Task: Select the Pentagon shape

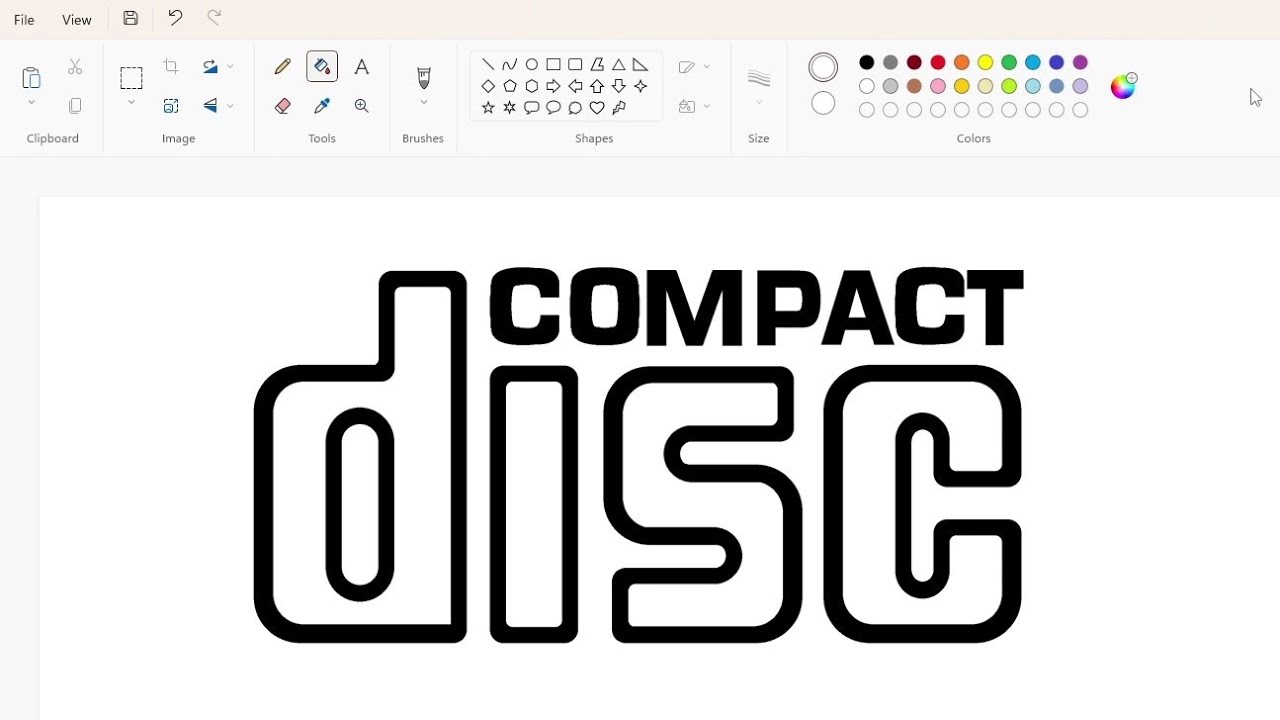Action: [x=510, y=86]
